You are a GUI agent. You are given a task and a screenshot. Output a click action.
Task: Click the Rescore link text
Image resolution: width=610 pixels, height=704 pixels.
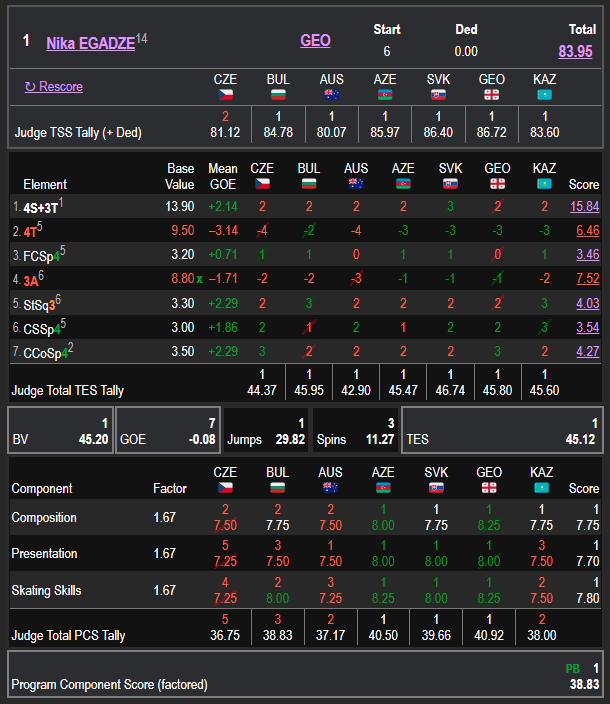click(x=60, y=87)
